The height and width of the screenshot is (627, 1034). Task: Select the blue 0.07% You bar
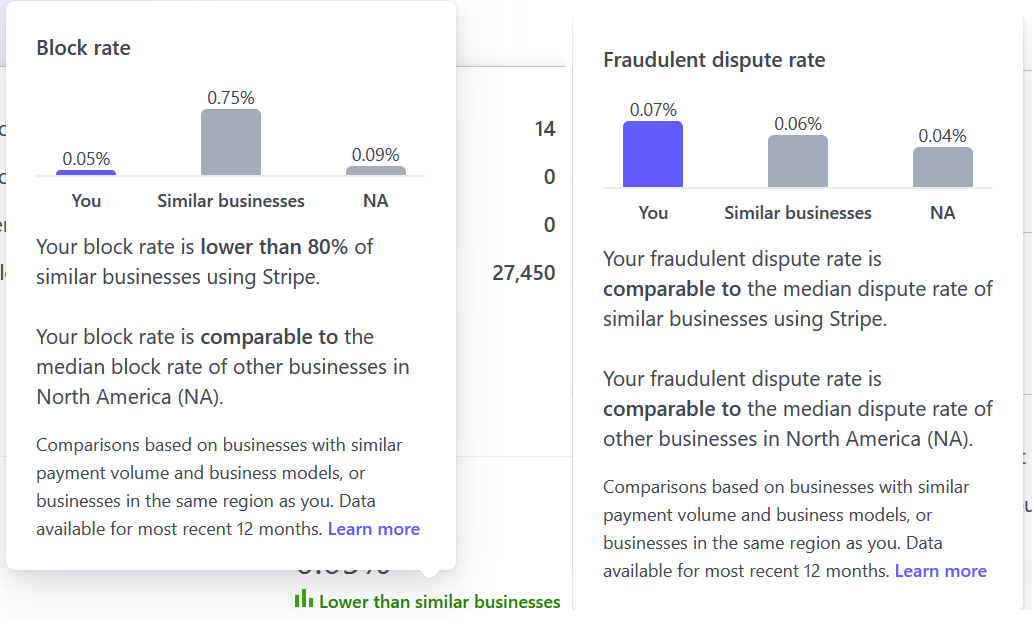(x=652, y=152)
